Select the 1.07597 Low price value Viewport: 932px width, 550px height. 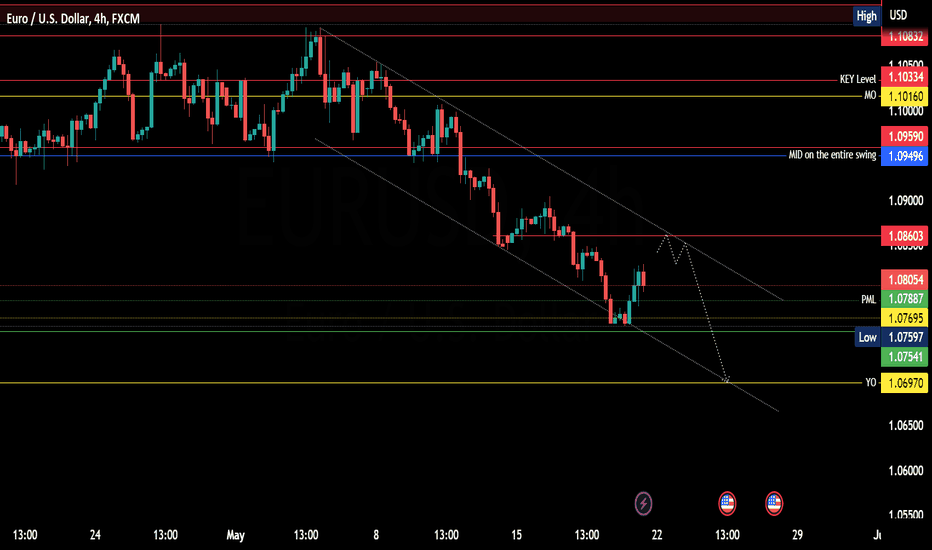[x=904, y=337]
